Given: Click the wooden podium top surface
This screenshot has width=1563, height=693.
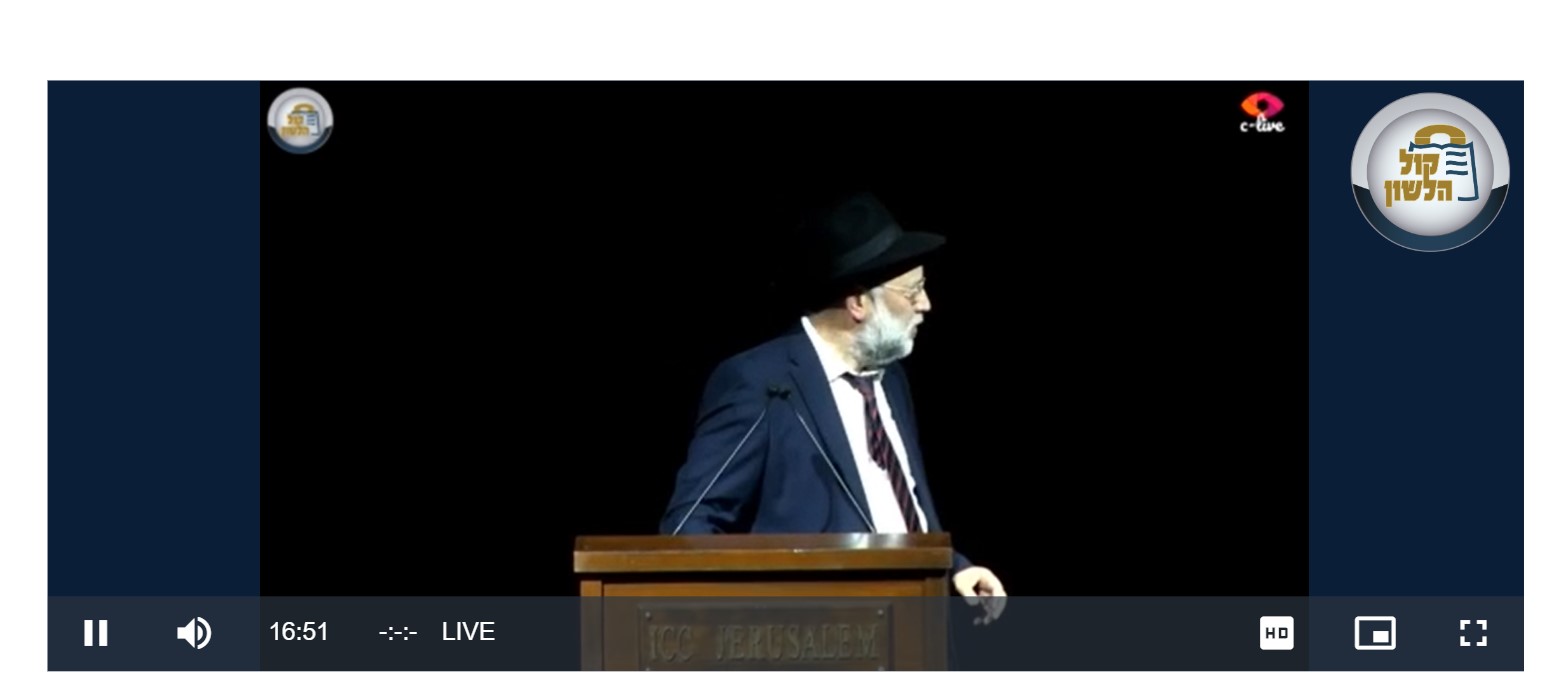Looking at the screenshot, I should (763, 553).
